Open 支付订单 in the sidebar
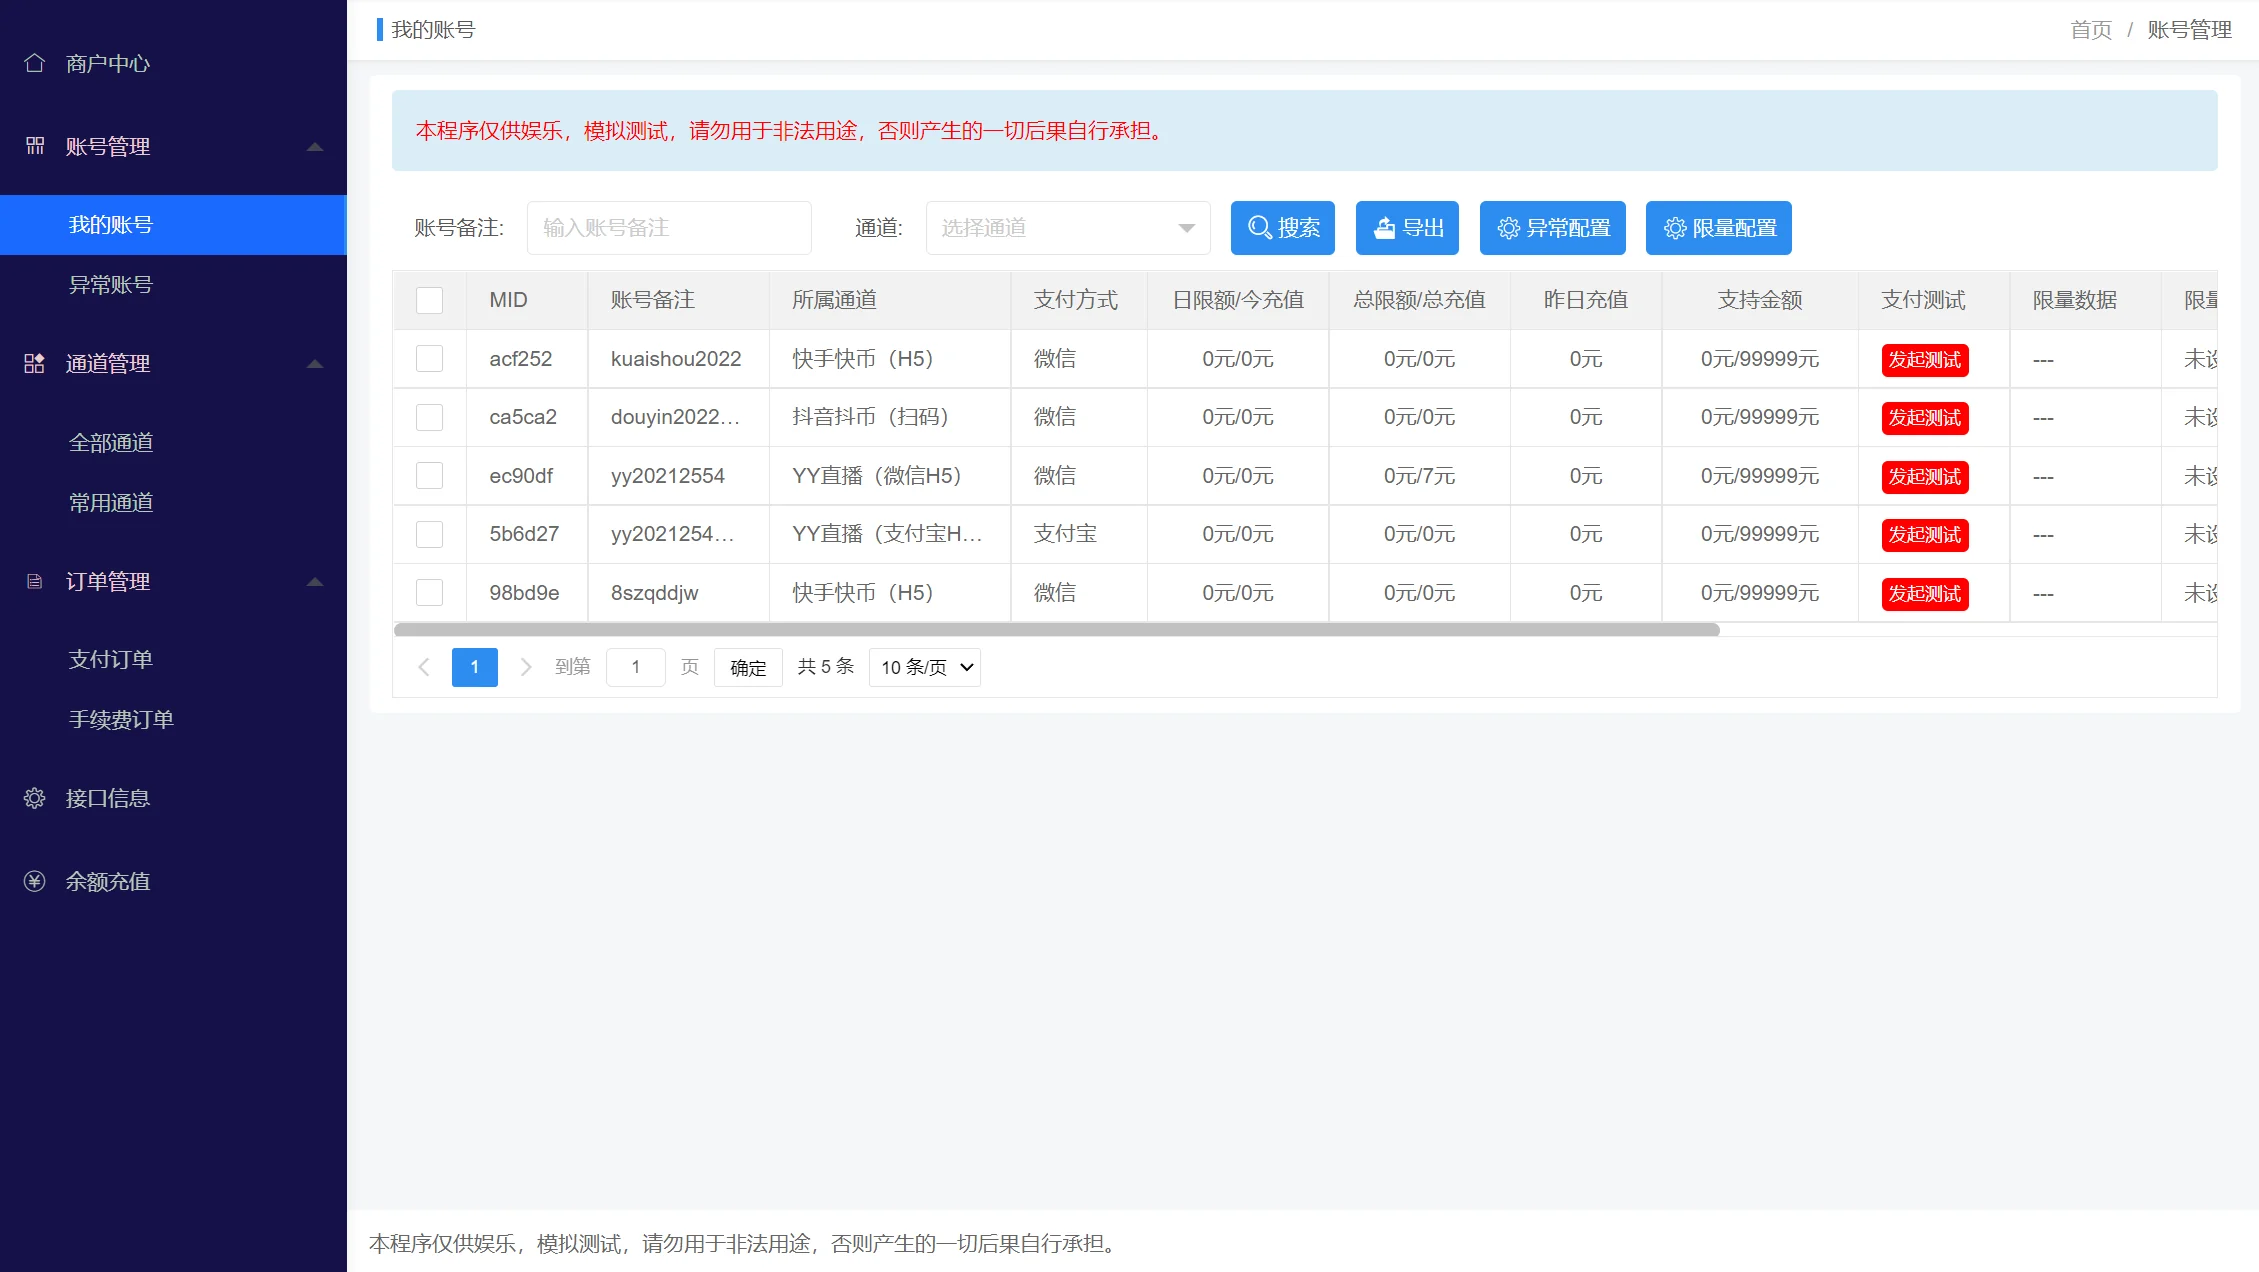This screenshot has width=2259, height=1272. (x=110, y=659)
